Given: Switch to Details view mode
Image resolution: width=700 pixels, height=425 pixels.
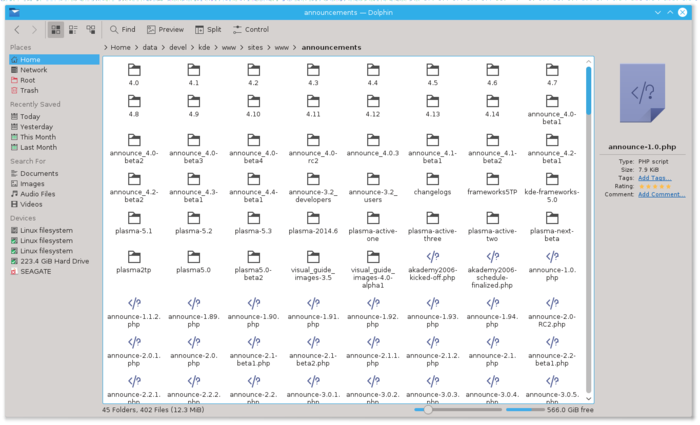Looking at the screenshot, I should click(x=91, y=29).
